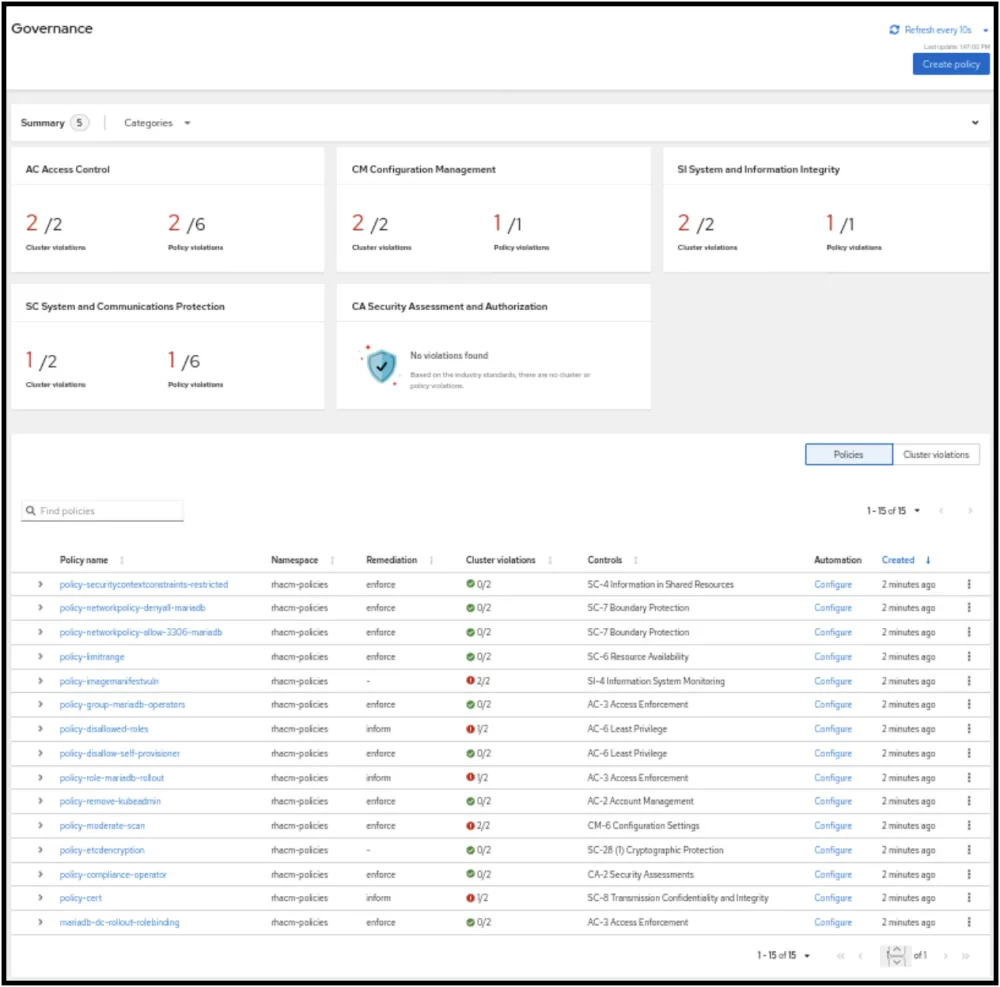Open kebab menu for policy-limitrange row
1000x987 pixels.
(968, 657)
